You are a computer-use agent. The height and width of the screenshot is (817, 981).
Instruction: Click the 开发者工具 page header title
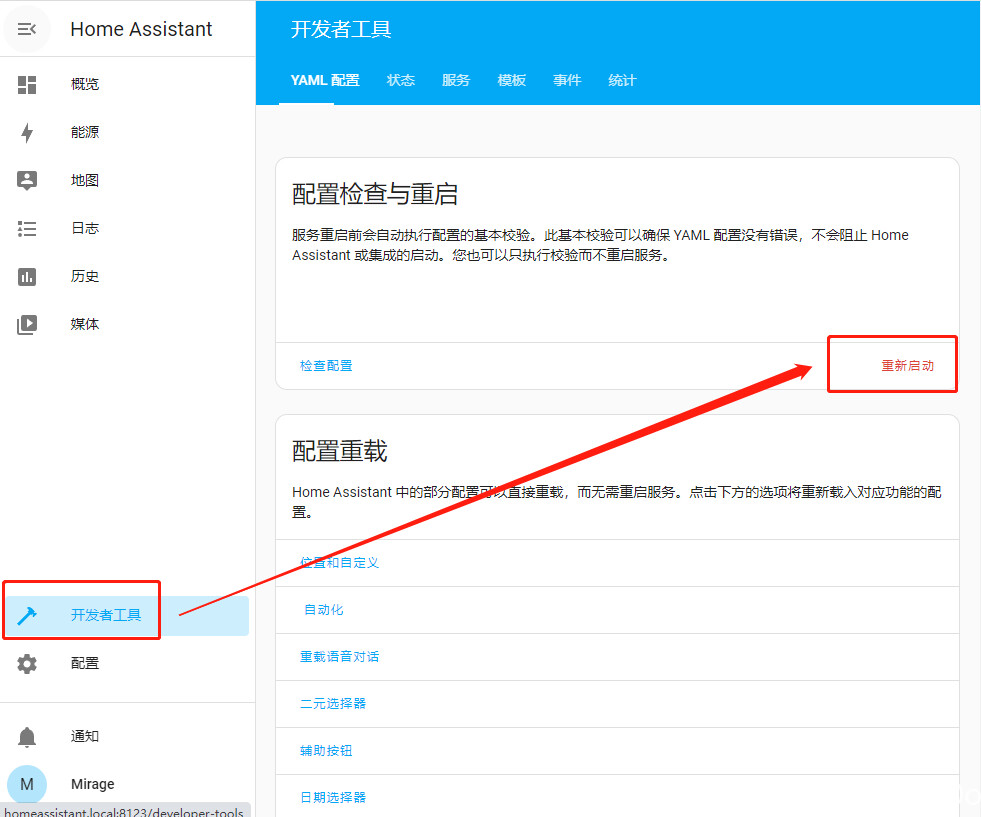(341, 29)
